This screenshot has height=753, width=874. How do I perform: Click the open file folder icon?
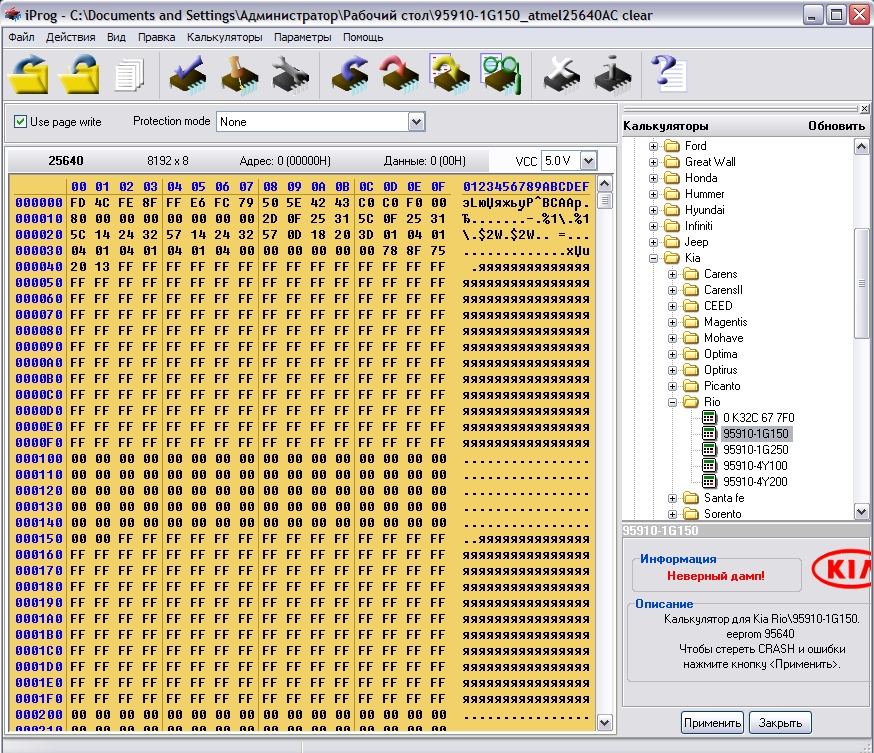pyautogui.click(x=28, y=75)
